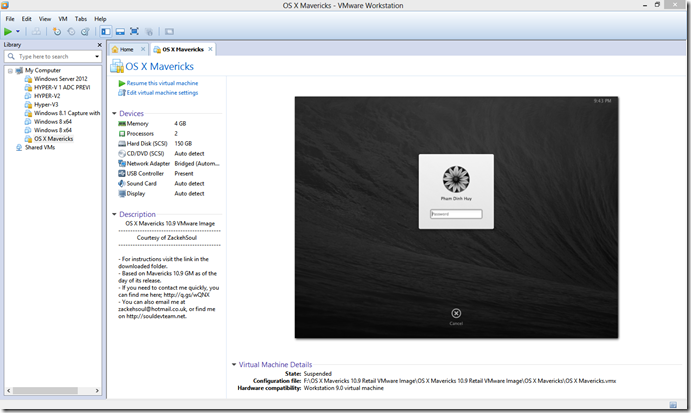Open the View menu

click(45, 19)
